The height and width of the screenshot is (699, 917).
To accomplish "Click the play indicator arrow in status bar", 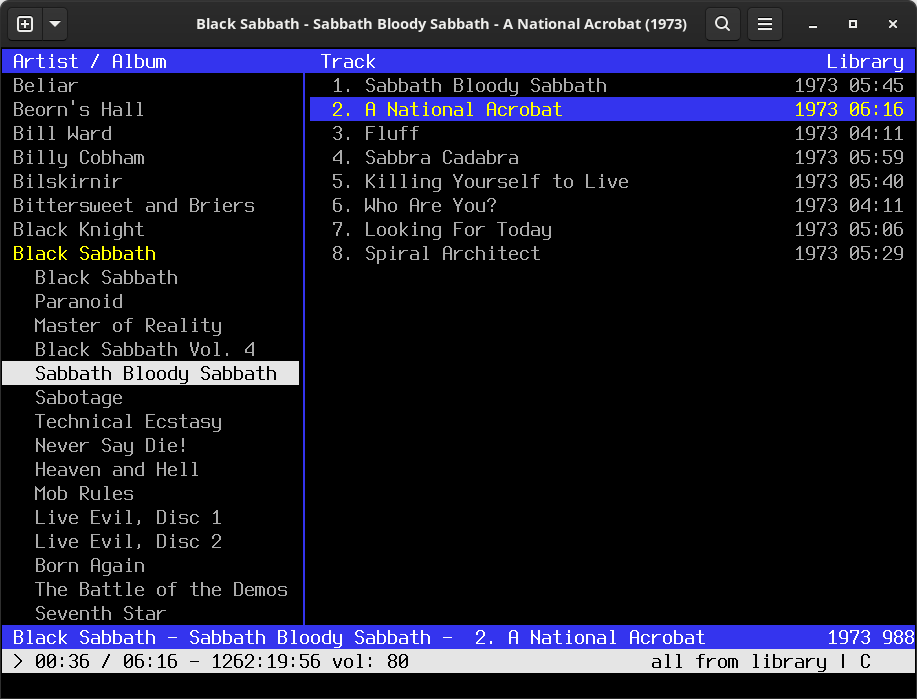I will tap(18, 662).
